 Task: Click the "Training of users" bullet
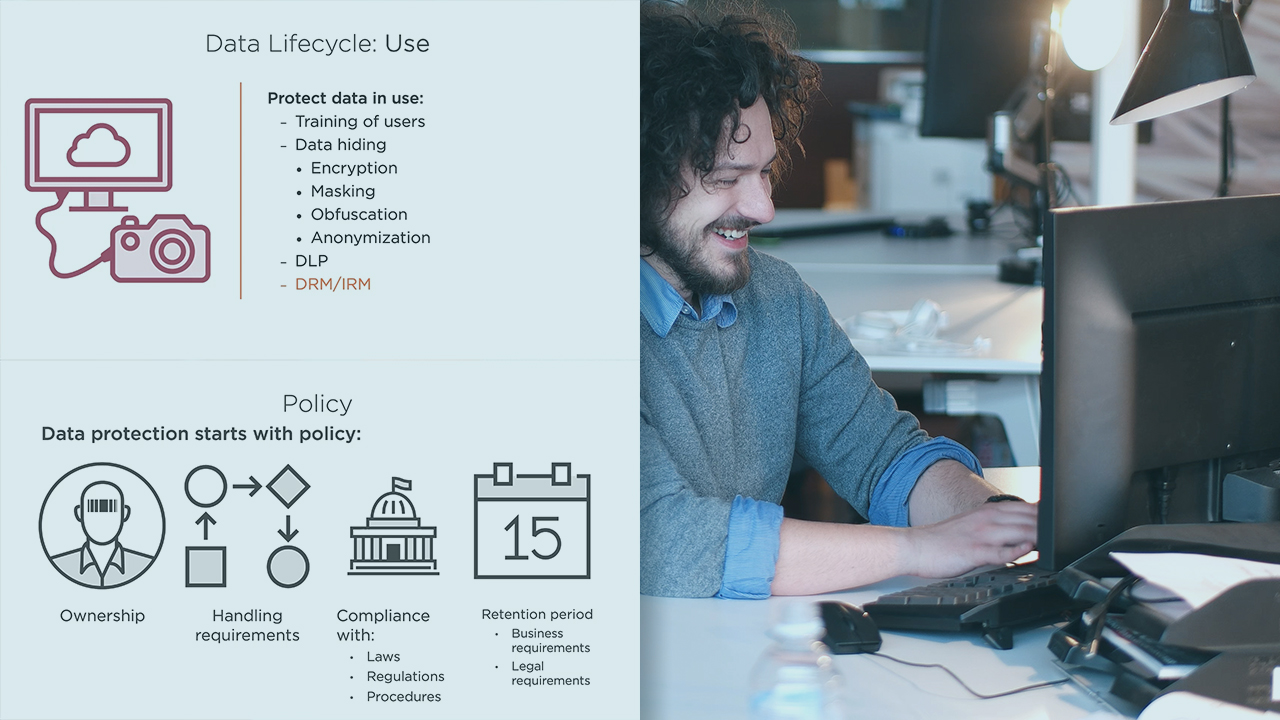click(x=359, y=121)
